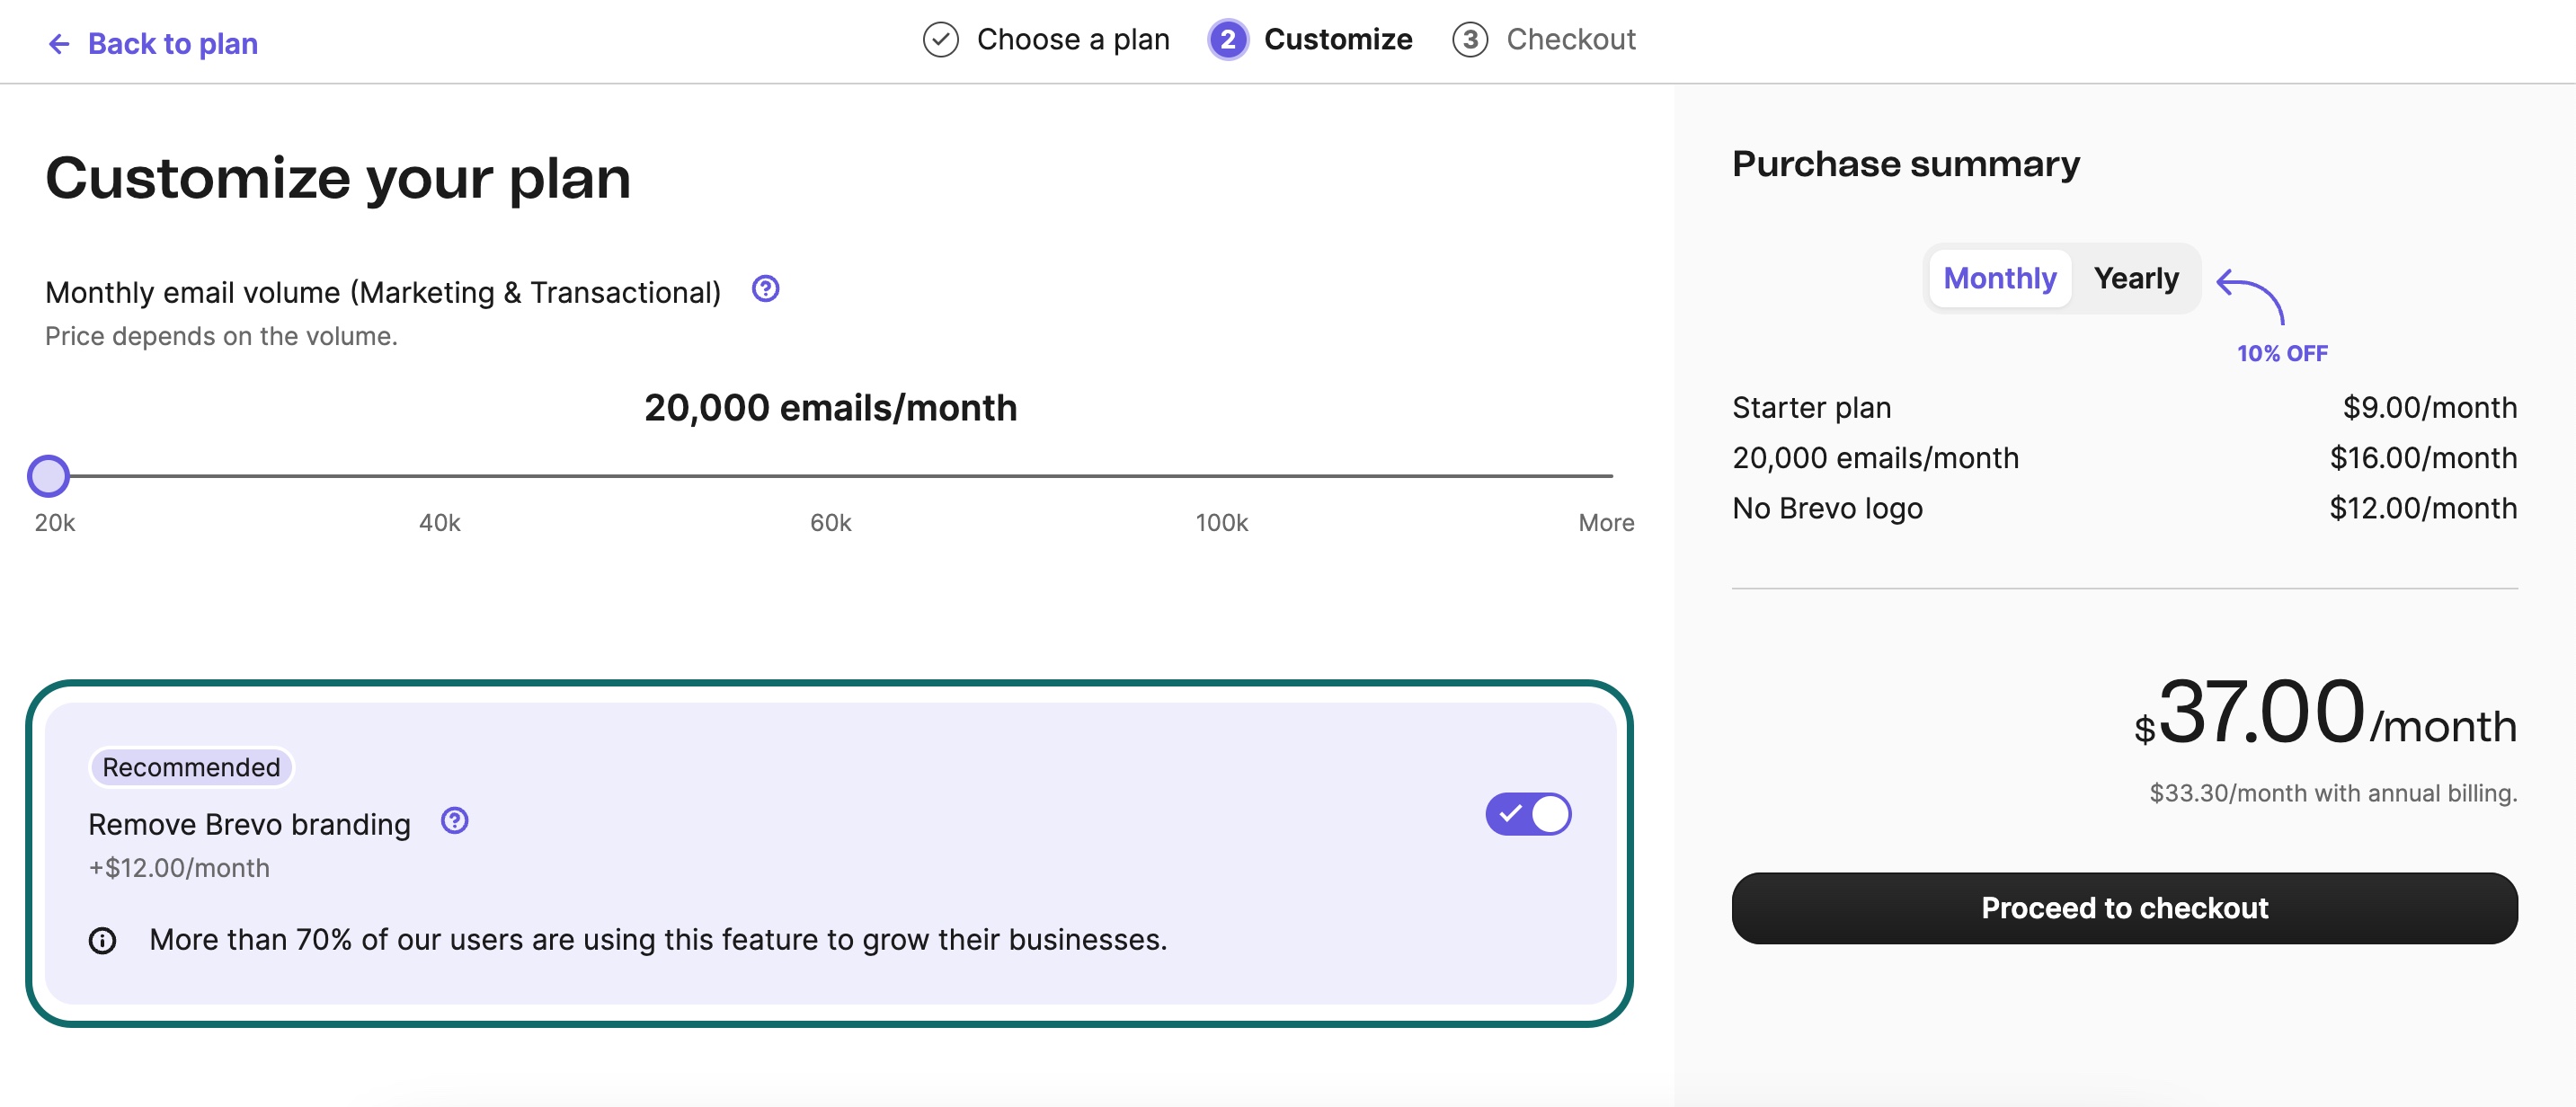Go back via Back to plan link
This screenshot has height=1107, width=2576.
(x=173, y=44)
